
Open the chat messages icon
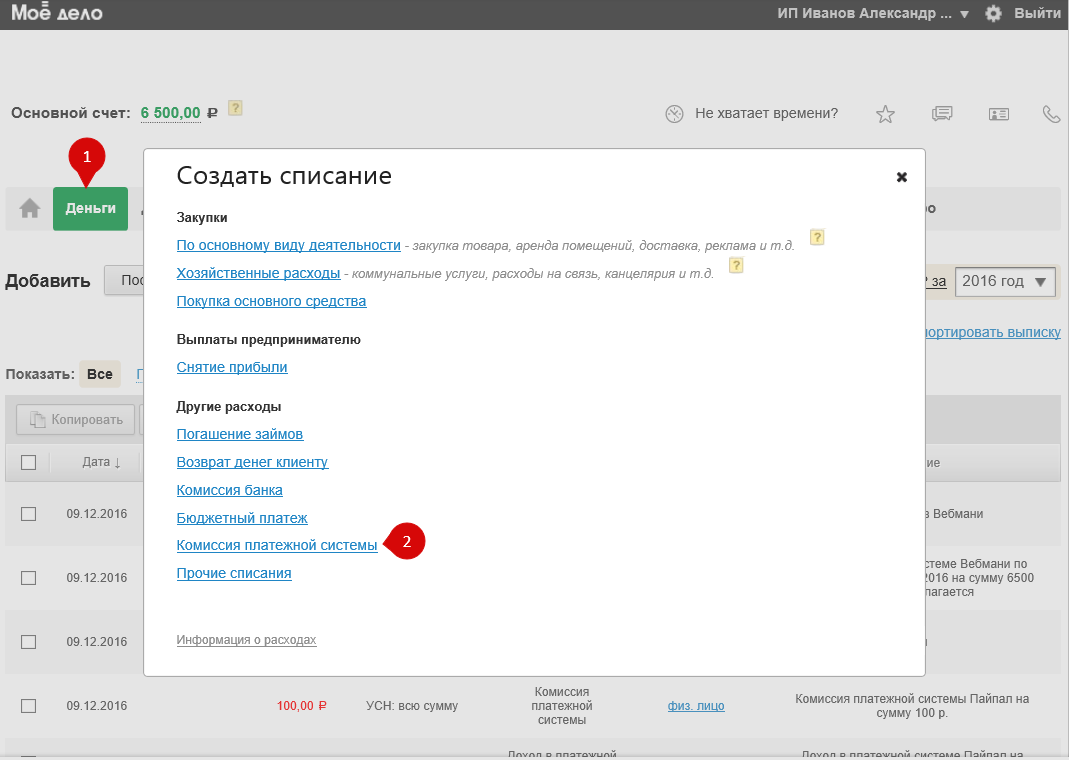tap(941, 114)
